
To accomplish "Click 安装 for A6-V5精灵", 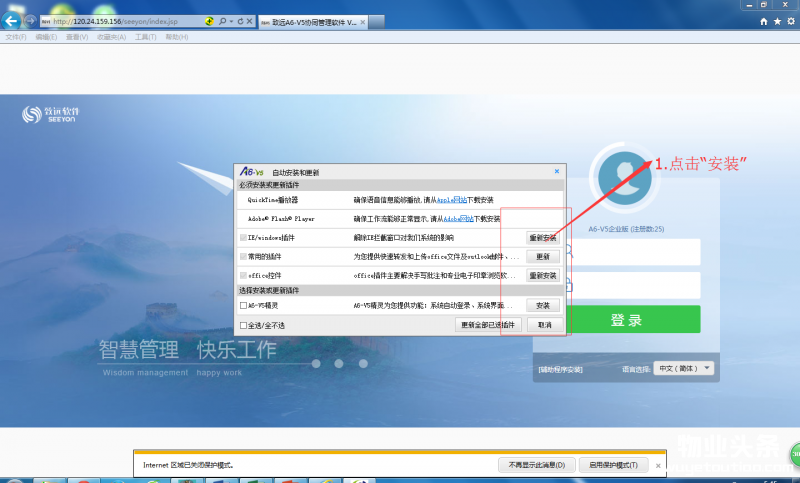I will click(x=542, y=306).
